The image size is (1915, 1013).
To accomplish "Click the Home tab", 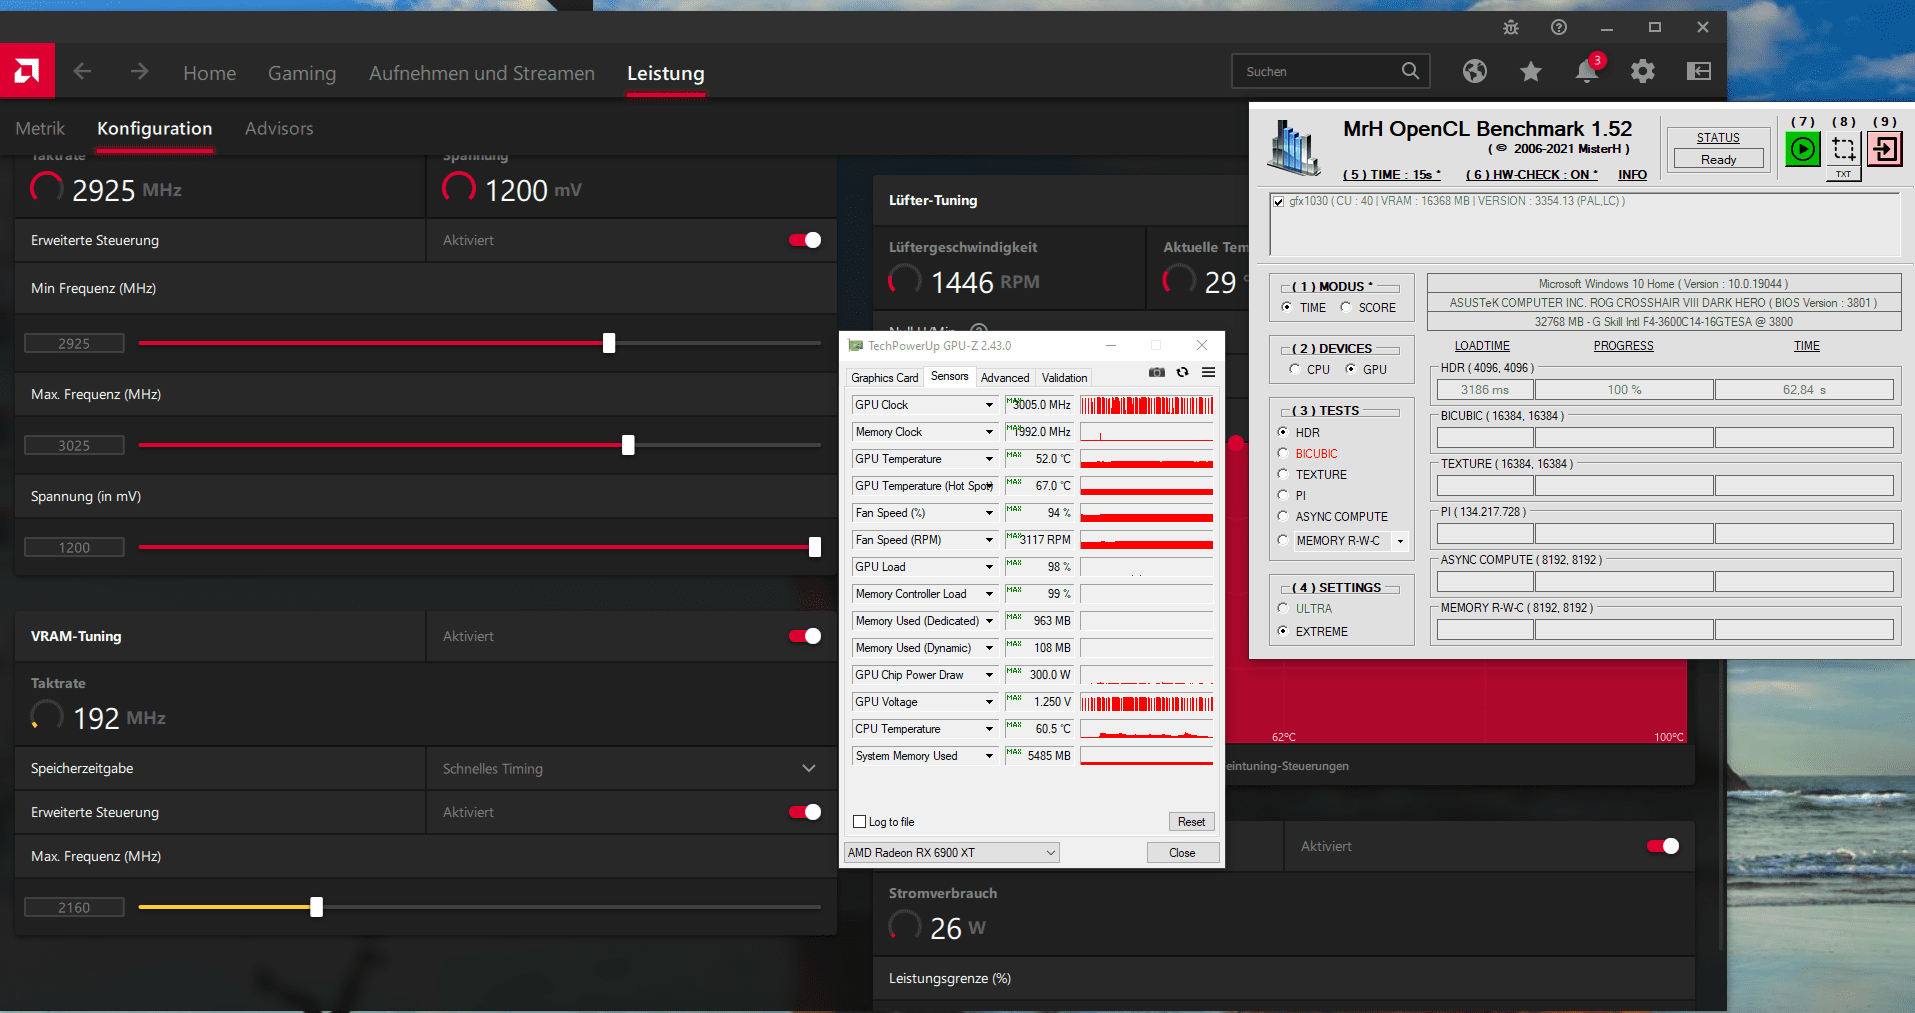I will coord(210,73).
